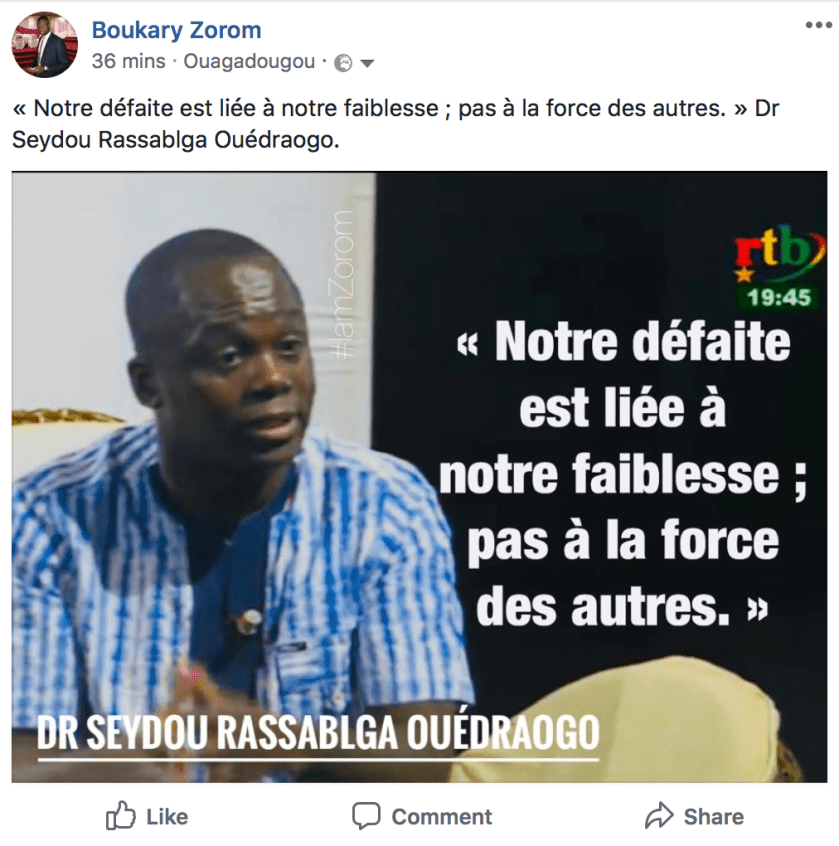Click the curved arrow Share icon
The height and width of the screenshot is (846, 839).
659,815
